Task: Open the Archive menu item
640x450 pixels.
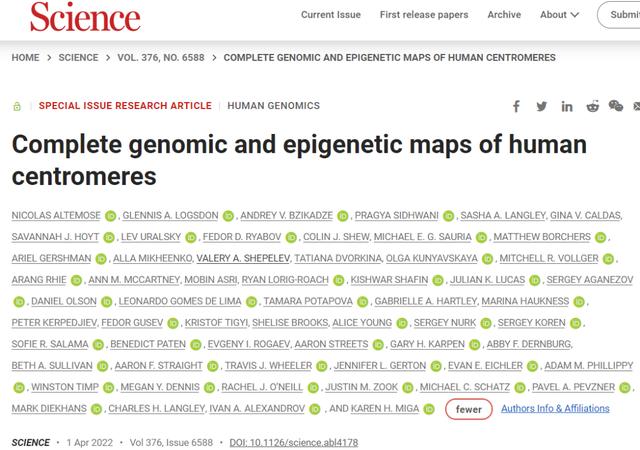Action: 504,15
